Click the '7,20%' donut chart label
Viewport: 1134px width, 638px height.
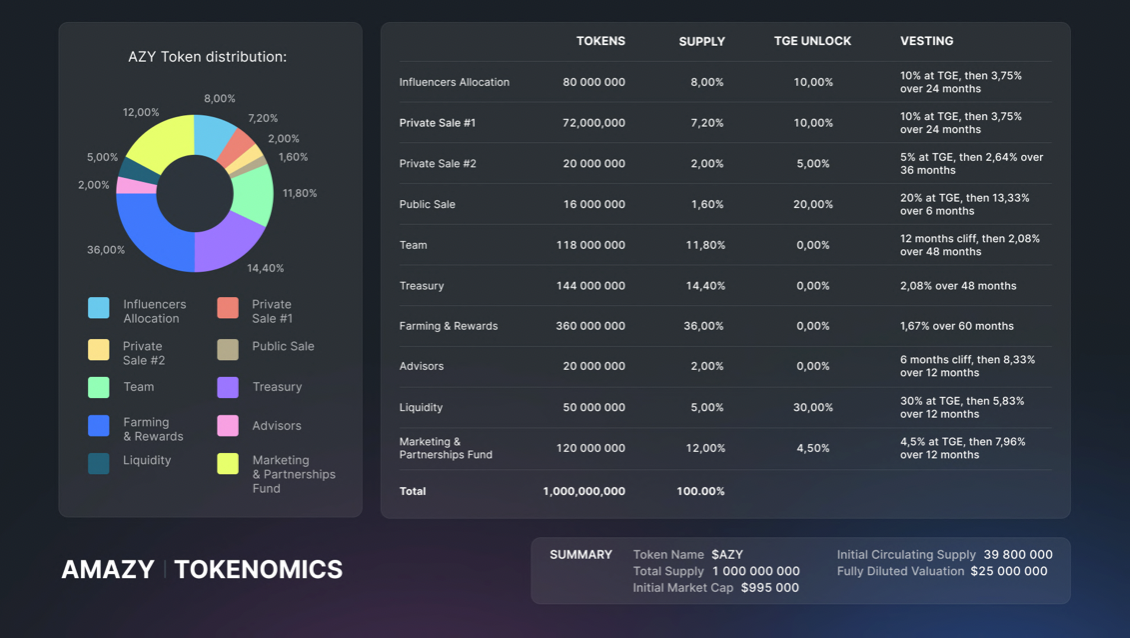point(263,118)
